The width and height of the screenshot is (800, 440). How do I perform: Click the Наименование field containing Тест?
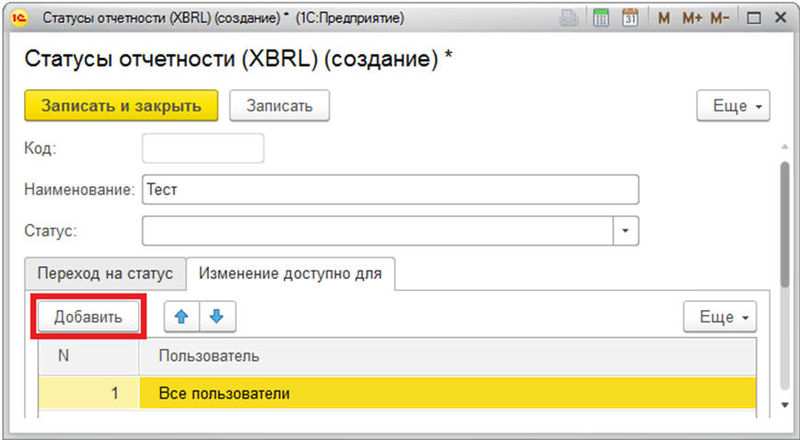[390, 189]
